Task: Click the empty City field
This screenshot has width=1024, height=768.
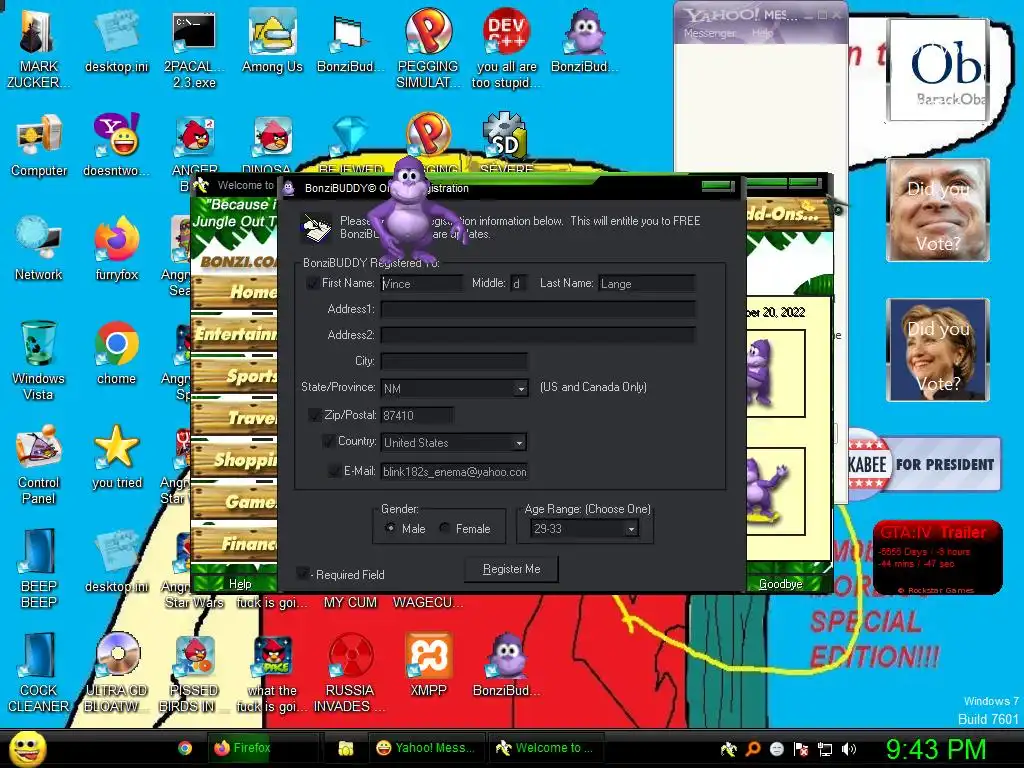Action: (x=454, y=361)
